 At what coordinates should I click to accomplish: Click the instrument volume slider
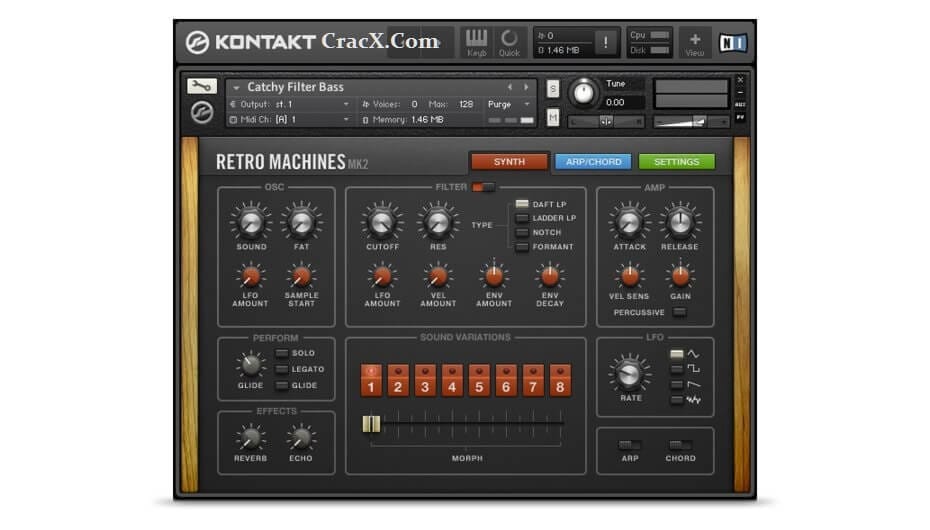pos(692,122)
